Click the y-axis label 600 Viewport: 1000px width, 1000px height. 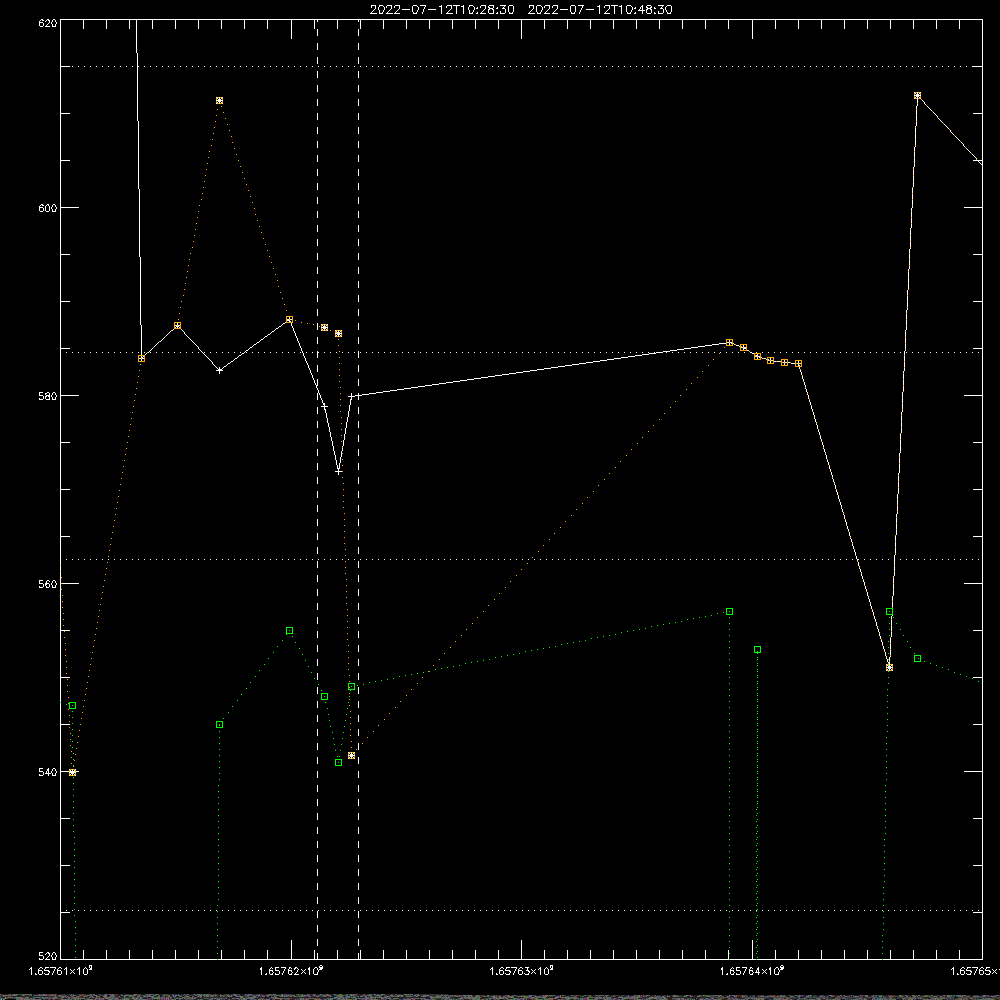click(x=48, y=209)
